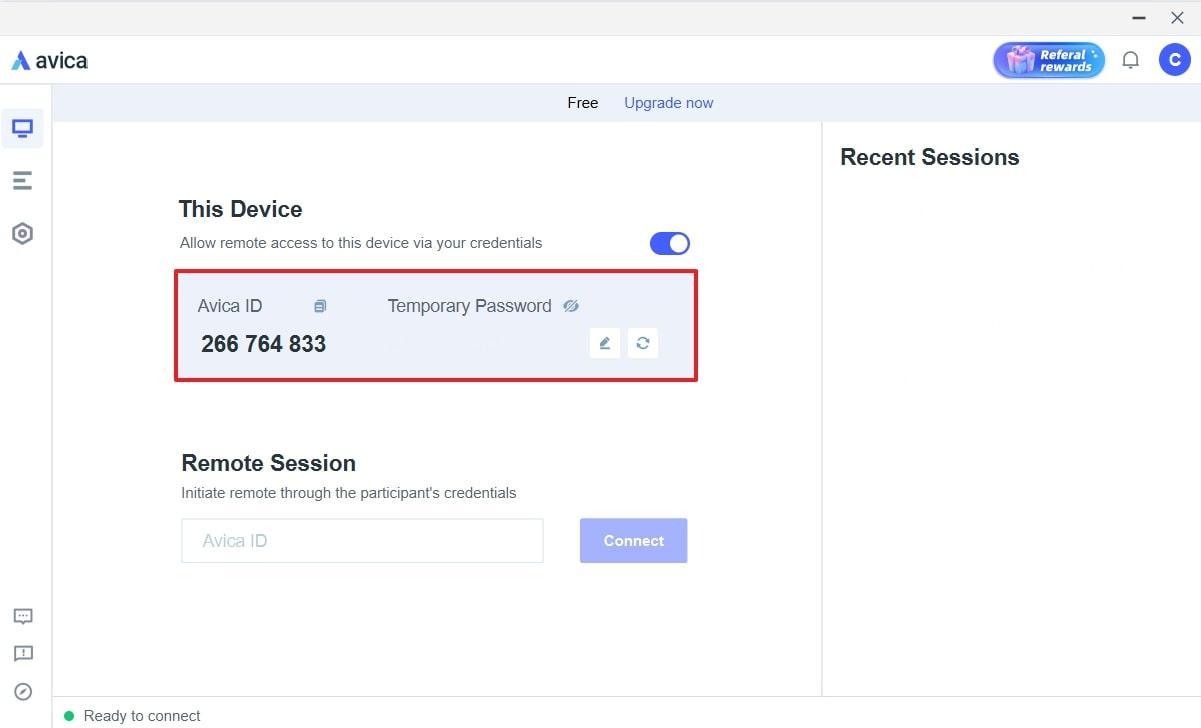Click the compass icon at bottom left
1201x728 pixels.
tap(22, 691)
